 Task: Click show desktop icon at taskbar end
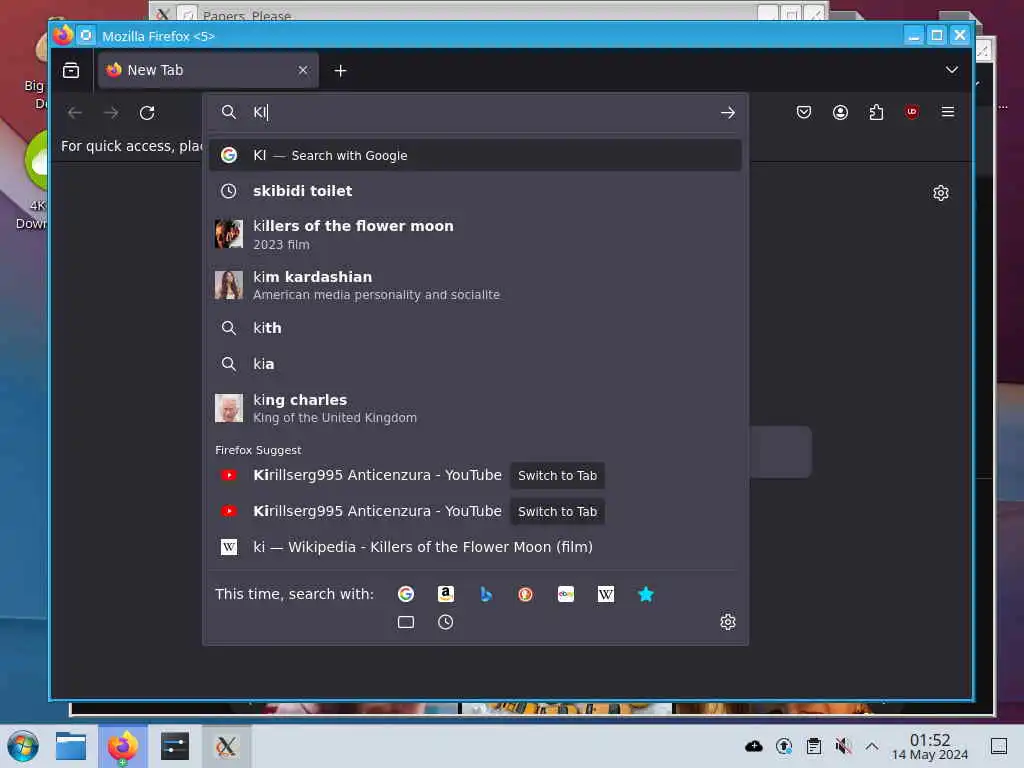coord(999,746)
